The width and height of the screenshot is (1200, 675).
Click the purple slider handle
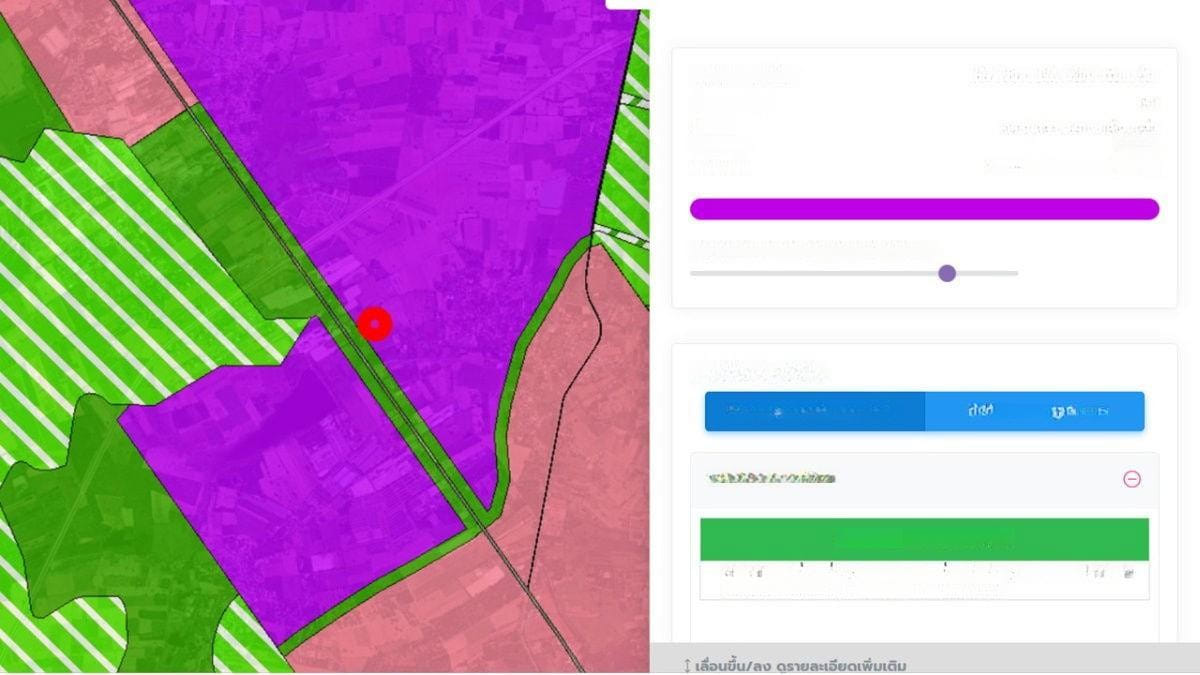tap(947, 273)
